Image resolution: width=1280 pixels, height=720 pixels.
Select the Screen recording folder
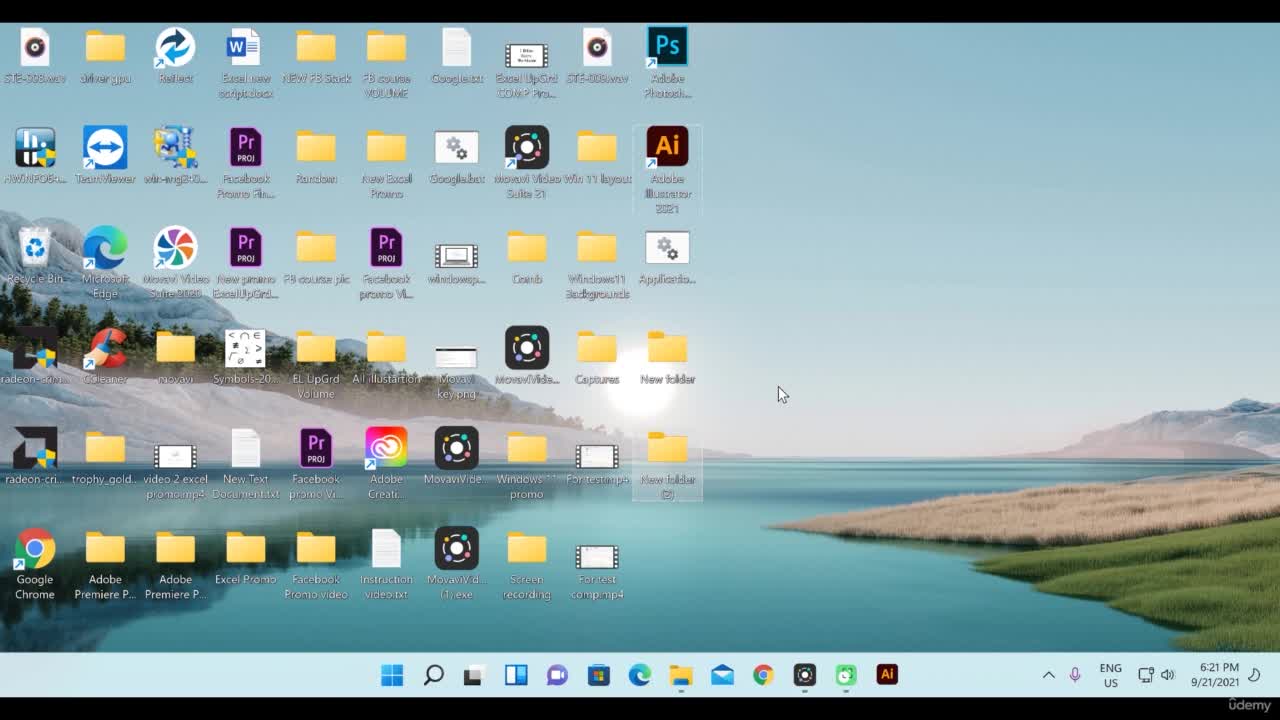pos(526,564)
